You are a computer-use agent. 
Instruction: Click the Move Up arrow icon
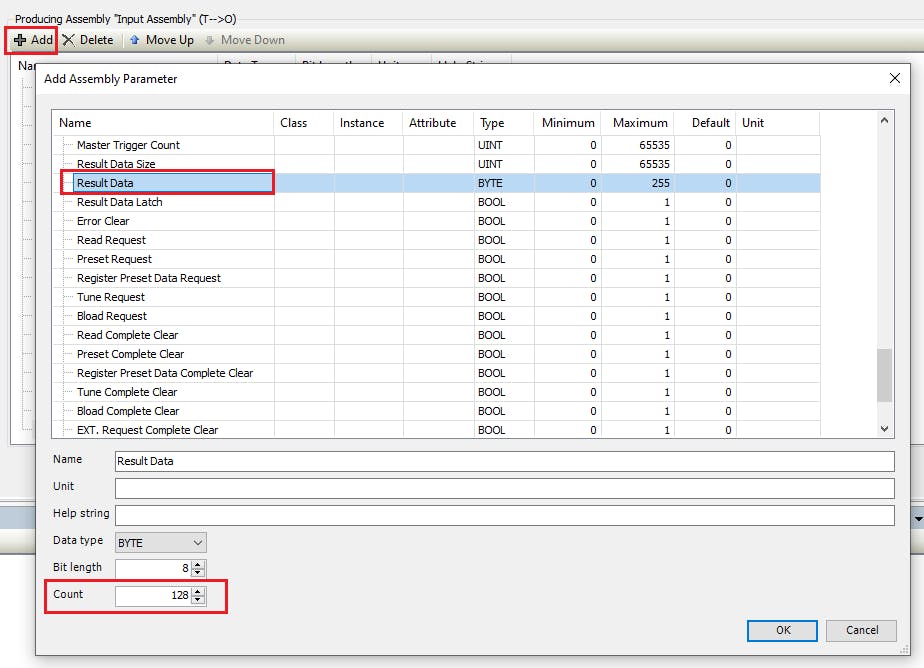pyautogui.click(x=135, y=40)
